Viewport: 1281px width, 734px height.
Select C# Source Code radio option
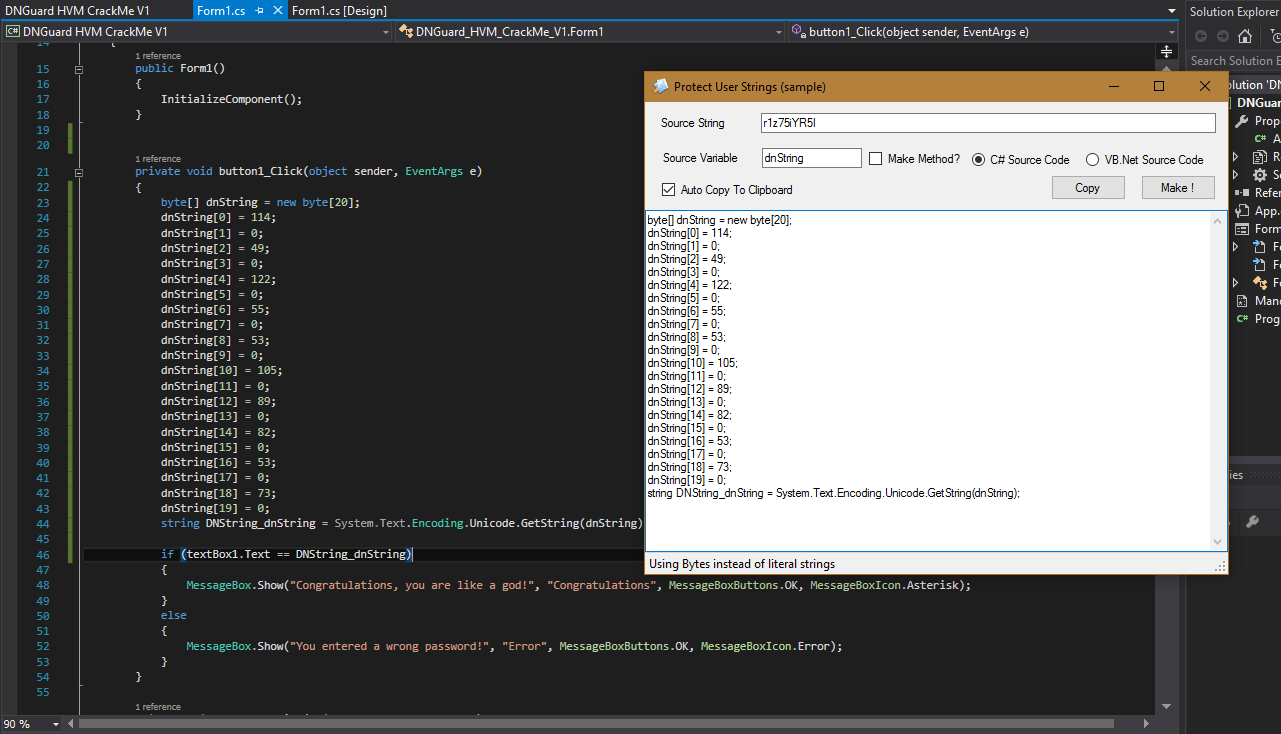click(x=978, y=159)
